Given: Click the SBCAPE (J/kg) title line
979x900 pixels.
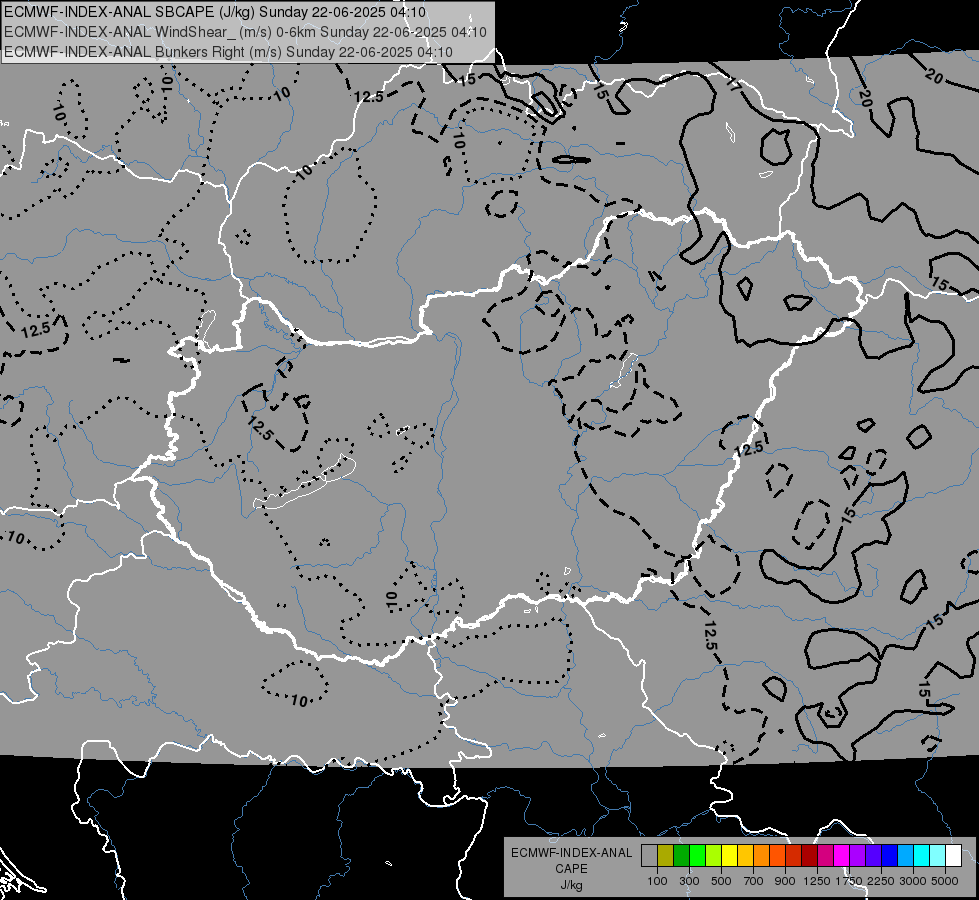Looking at the screenshot, I should point(215,12).
